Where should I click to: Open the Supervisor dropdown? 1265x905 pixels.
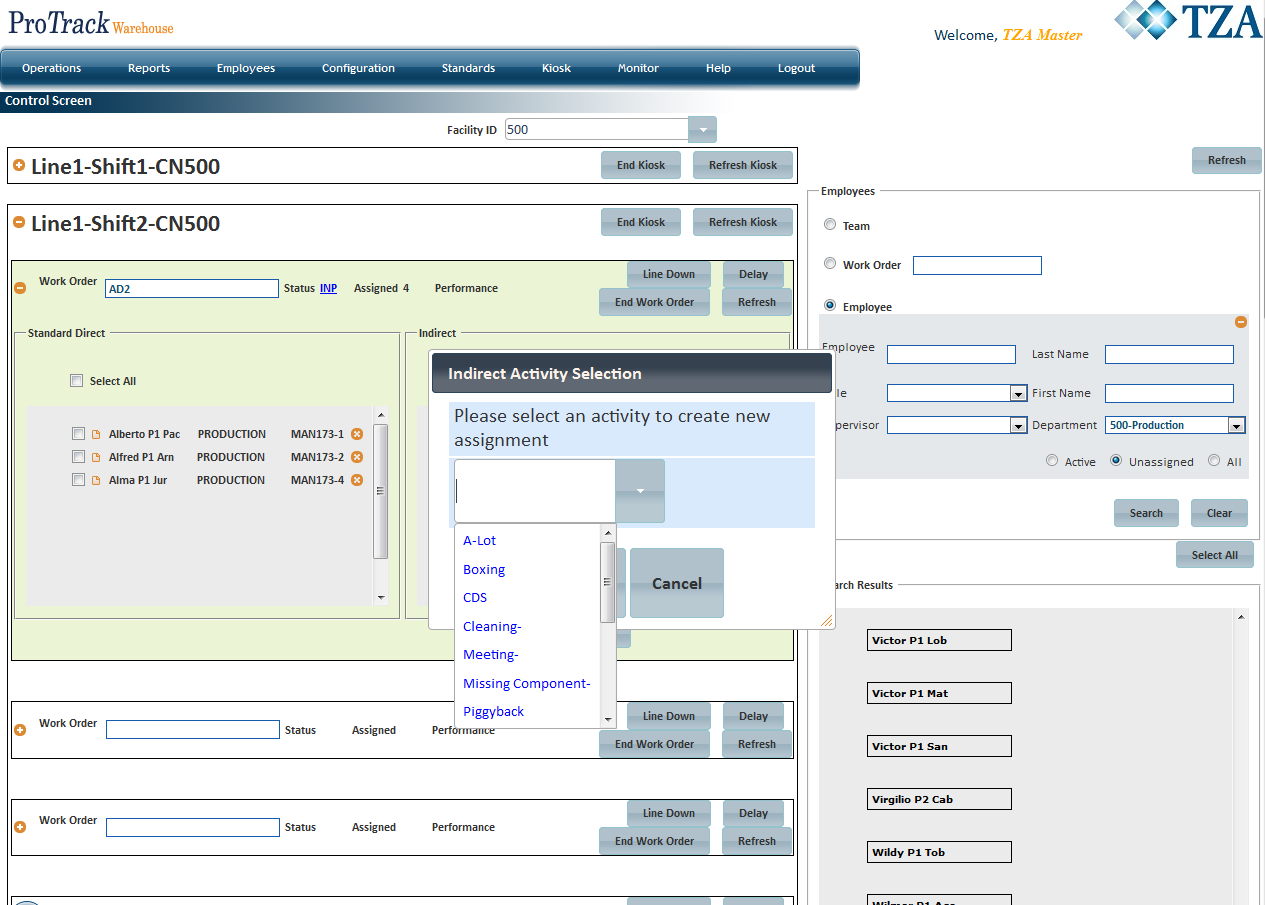(1018, 425)
